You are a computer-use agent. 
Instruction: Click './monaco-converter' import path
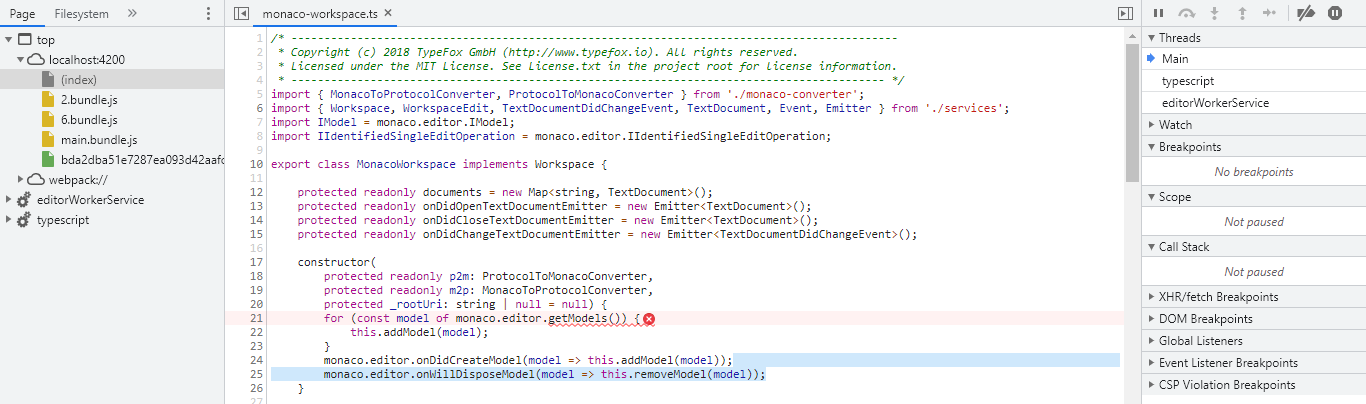[x=796, y=94]
